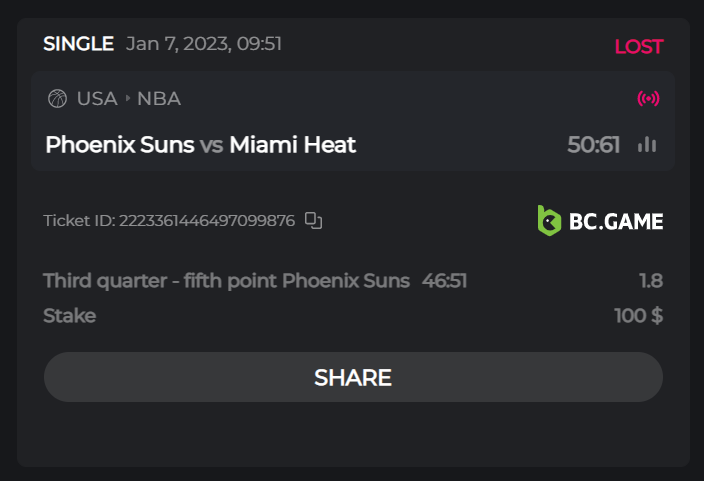Click the breadcrumb arrow between USA and NBA

(x=128, y=98)
